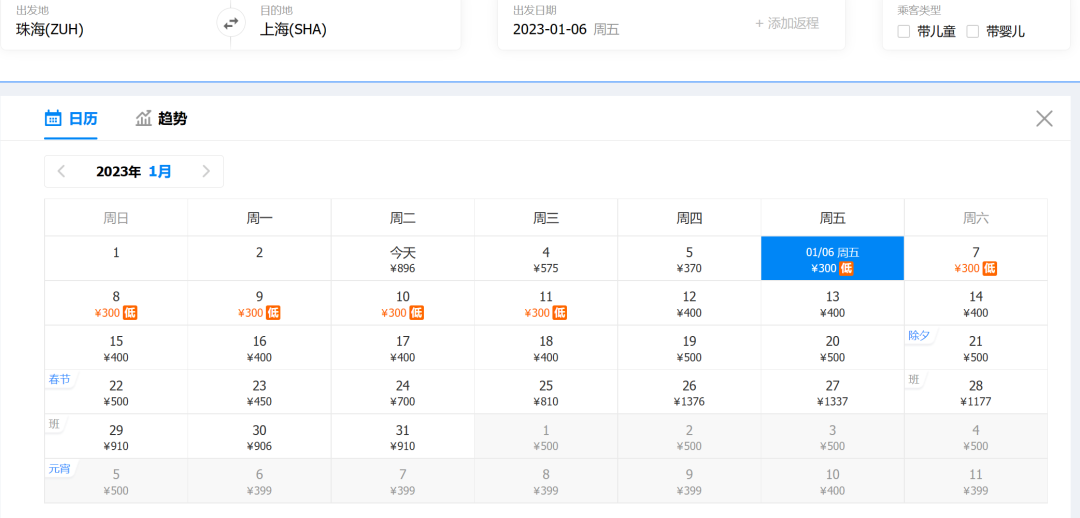Go to next month arrow
Viewport: 1080px width, 518px height.
click(x=206, y=172)
